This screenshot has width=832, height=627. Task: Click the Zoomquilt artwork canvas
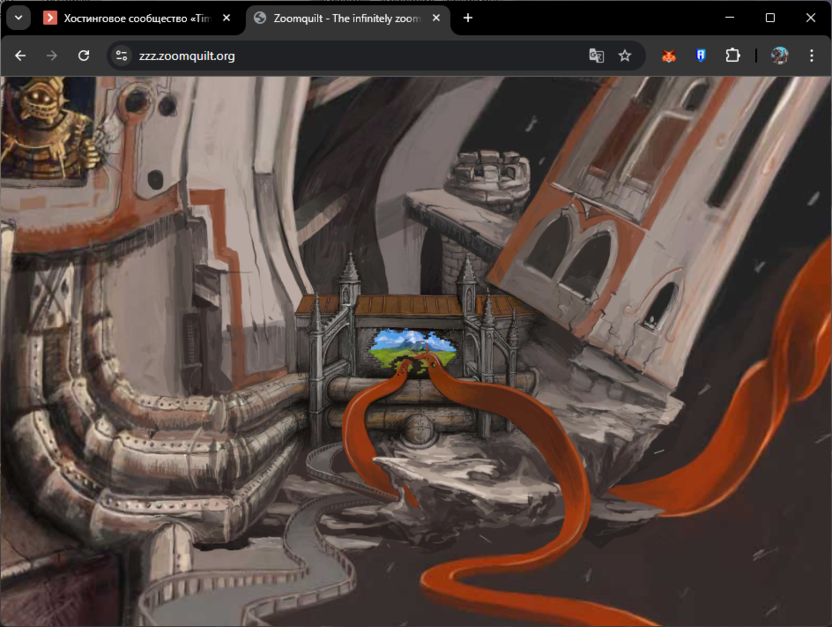[x=416, y=351]
